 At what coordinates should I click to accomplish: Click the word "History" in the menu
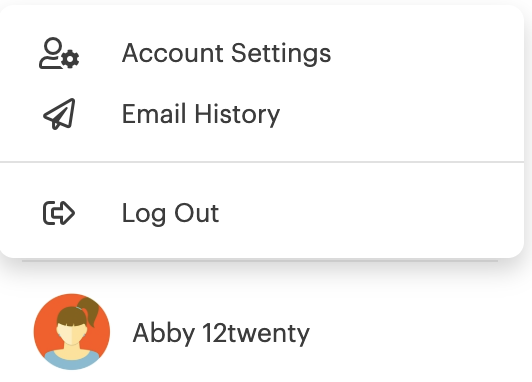[x=237, y=115]
